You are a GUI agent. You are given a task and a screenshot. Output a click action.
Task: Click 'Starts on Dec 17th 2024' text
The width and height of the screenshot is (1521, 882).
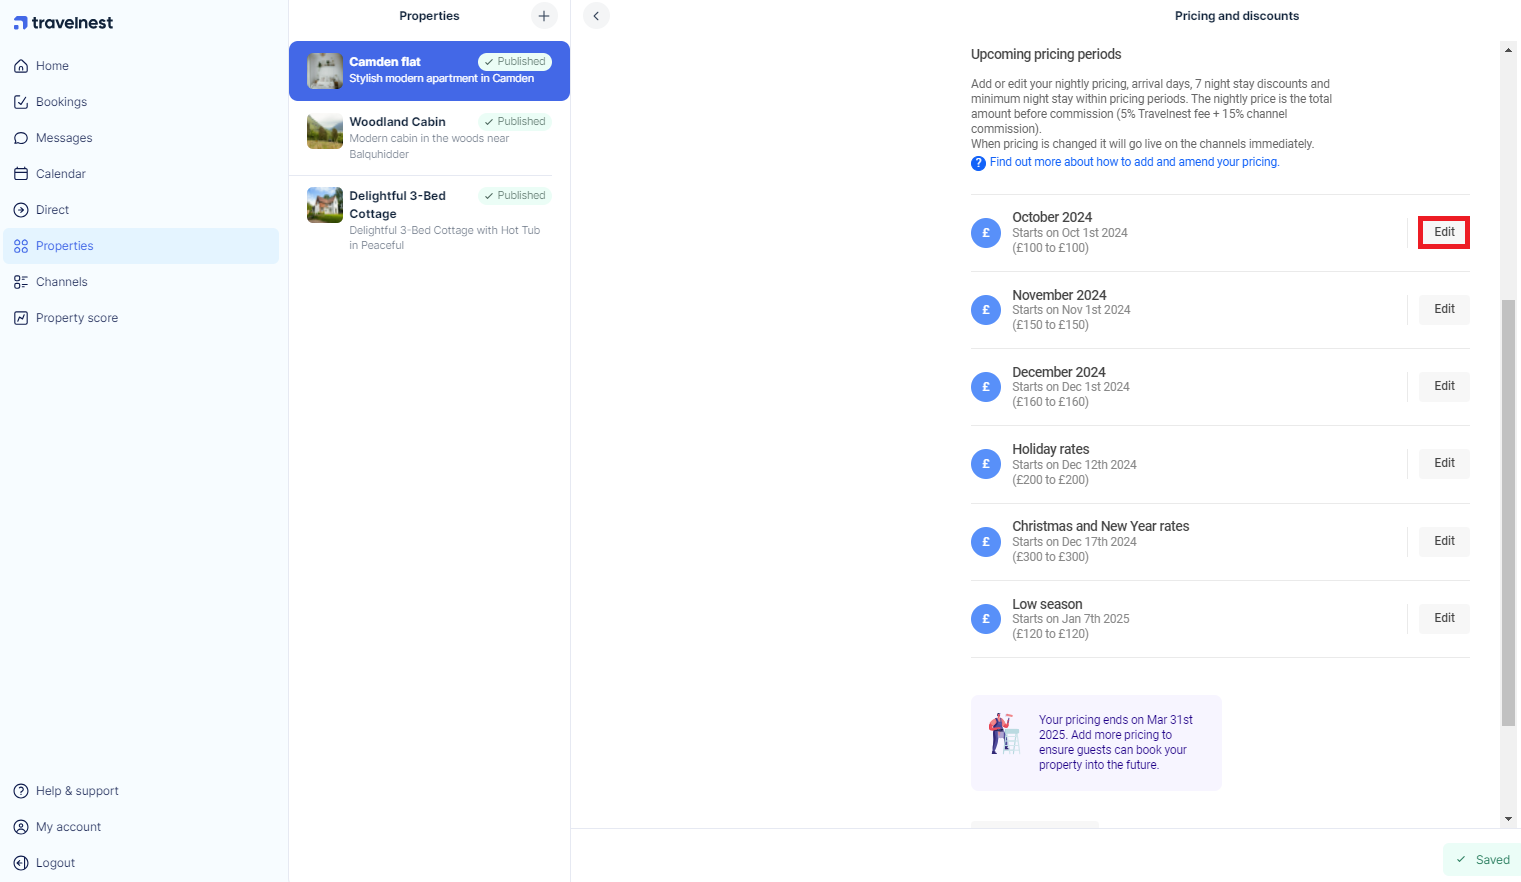point(1074,542)
